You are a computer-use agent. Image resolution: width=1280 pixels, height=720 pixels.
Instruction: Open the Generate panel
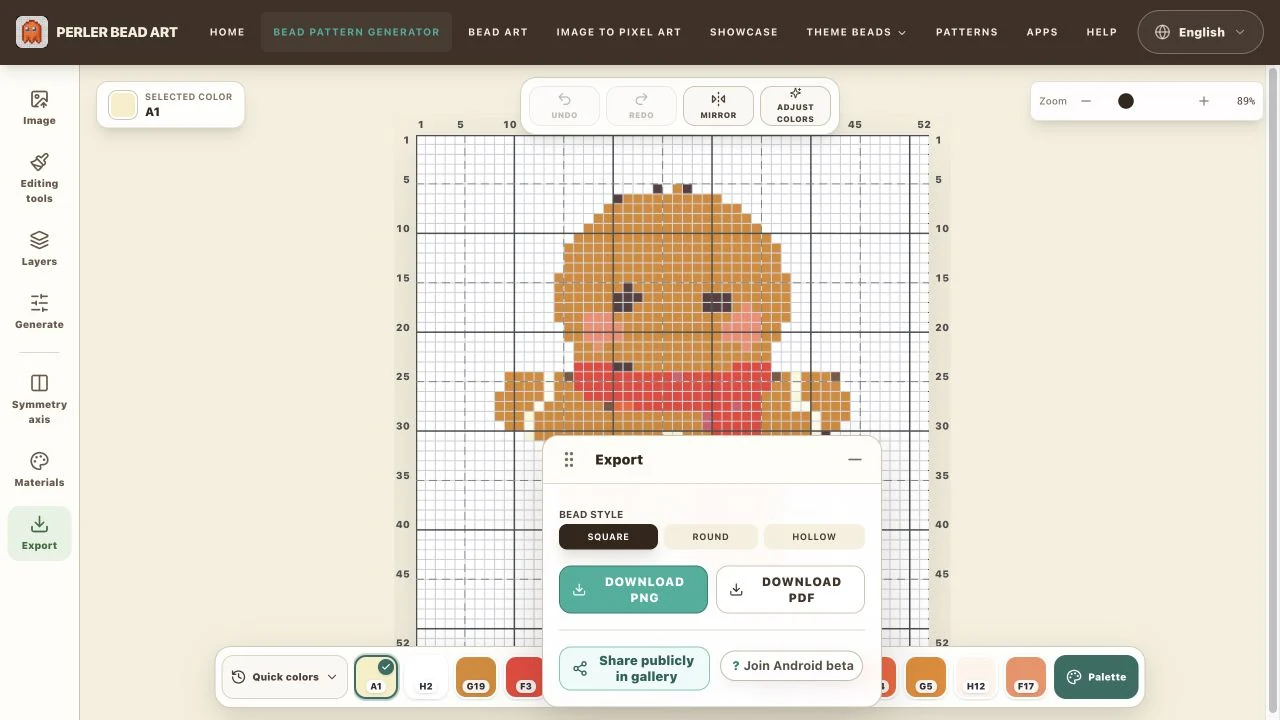39,312
